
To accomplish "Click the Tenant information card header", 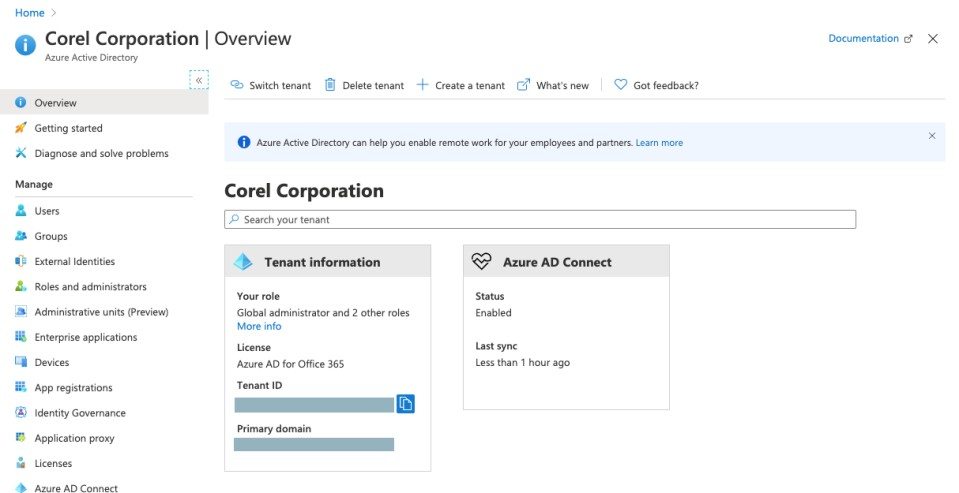I will pos(328,262).
